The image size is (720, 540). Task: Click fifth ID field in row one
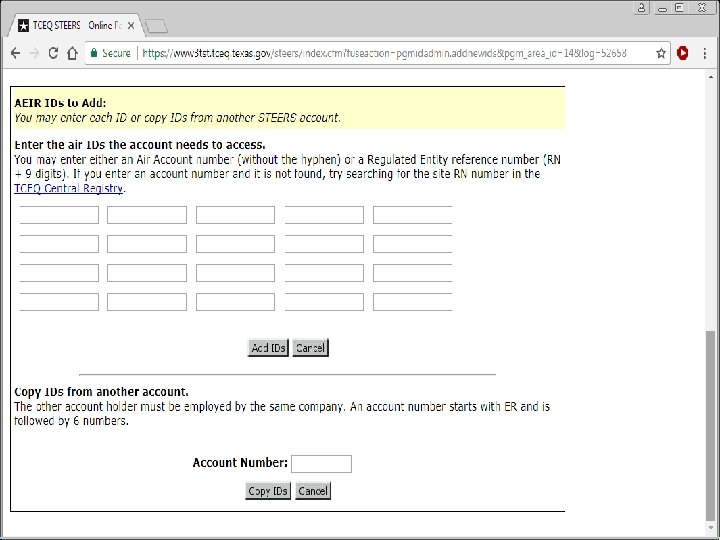point(412,215)
